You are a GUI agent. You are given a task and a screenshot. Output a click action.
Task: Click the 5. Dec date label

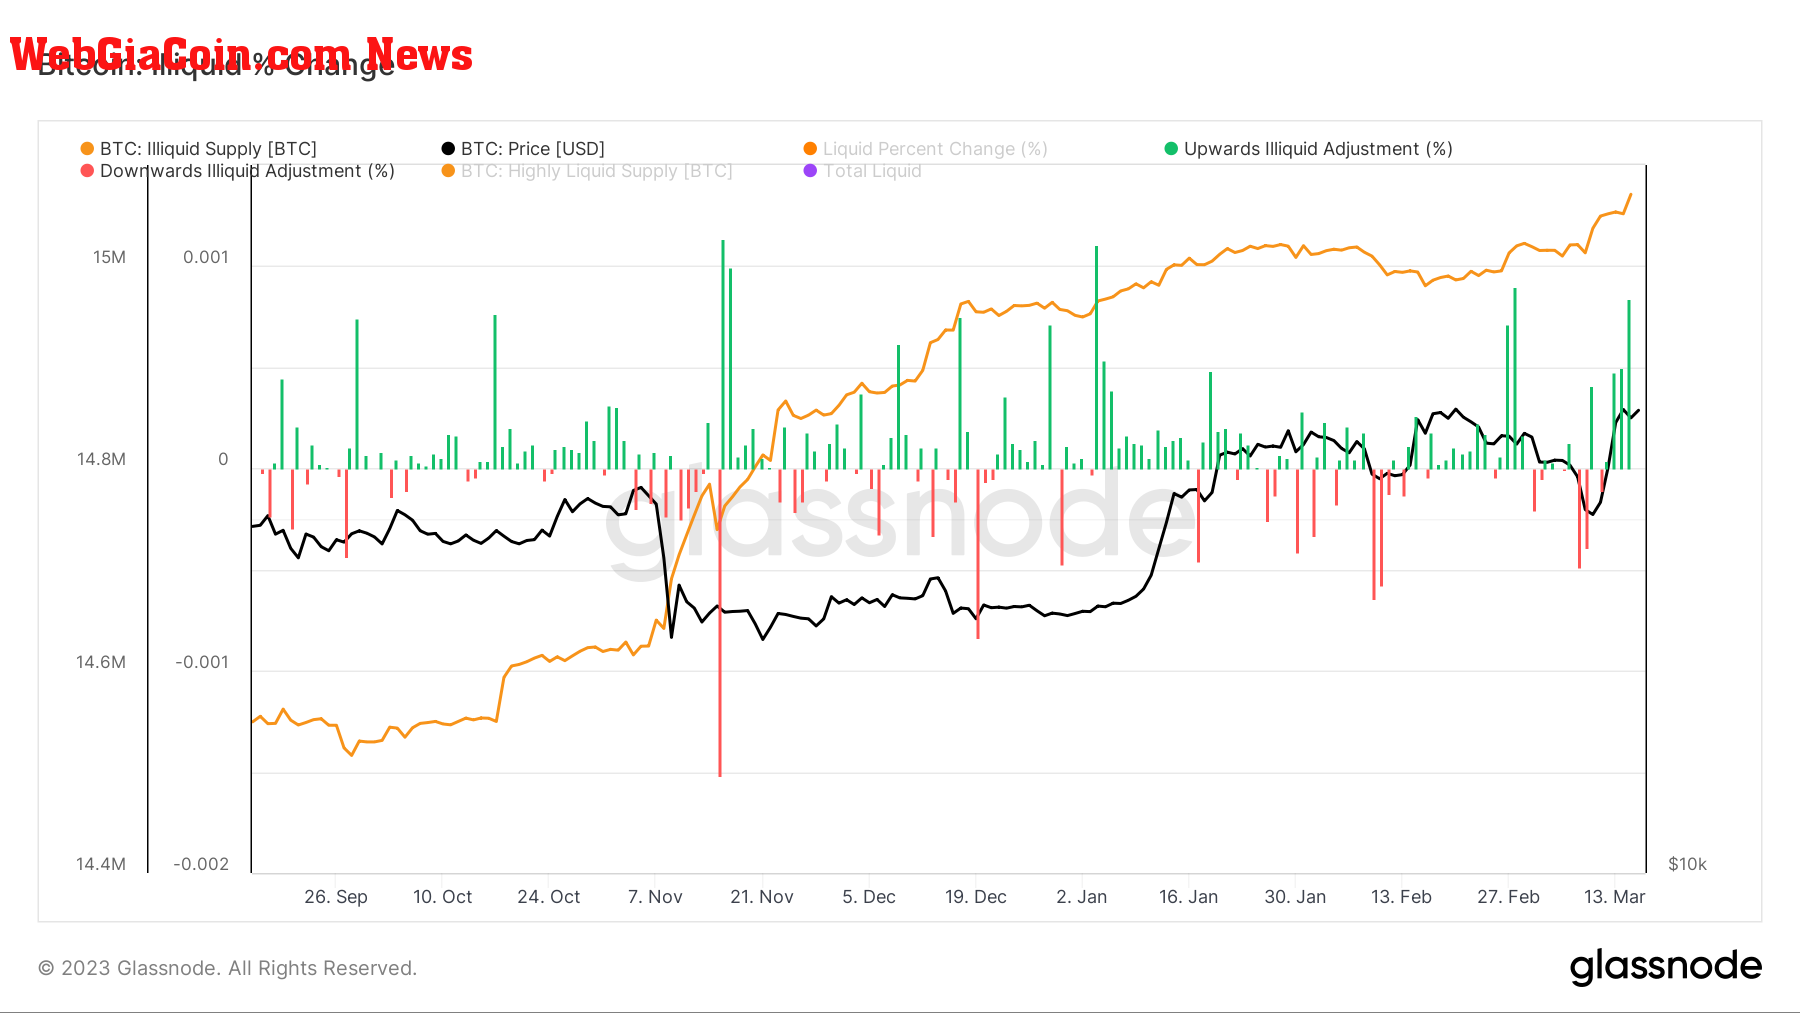(869, 897)
